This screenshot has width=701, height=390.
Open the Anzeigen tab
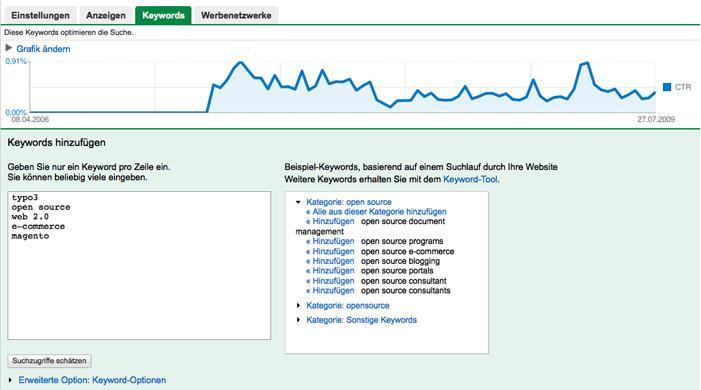[x=106, y=15]
